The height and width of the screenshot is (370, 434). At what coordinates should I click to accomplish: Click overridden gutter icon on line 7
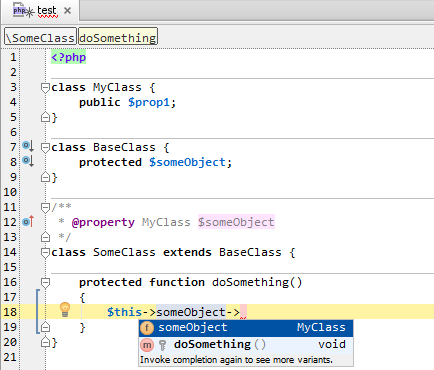pyautogui.click(x=28, y=146)
